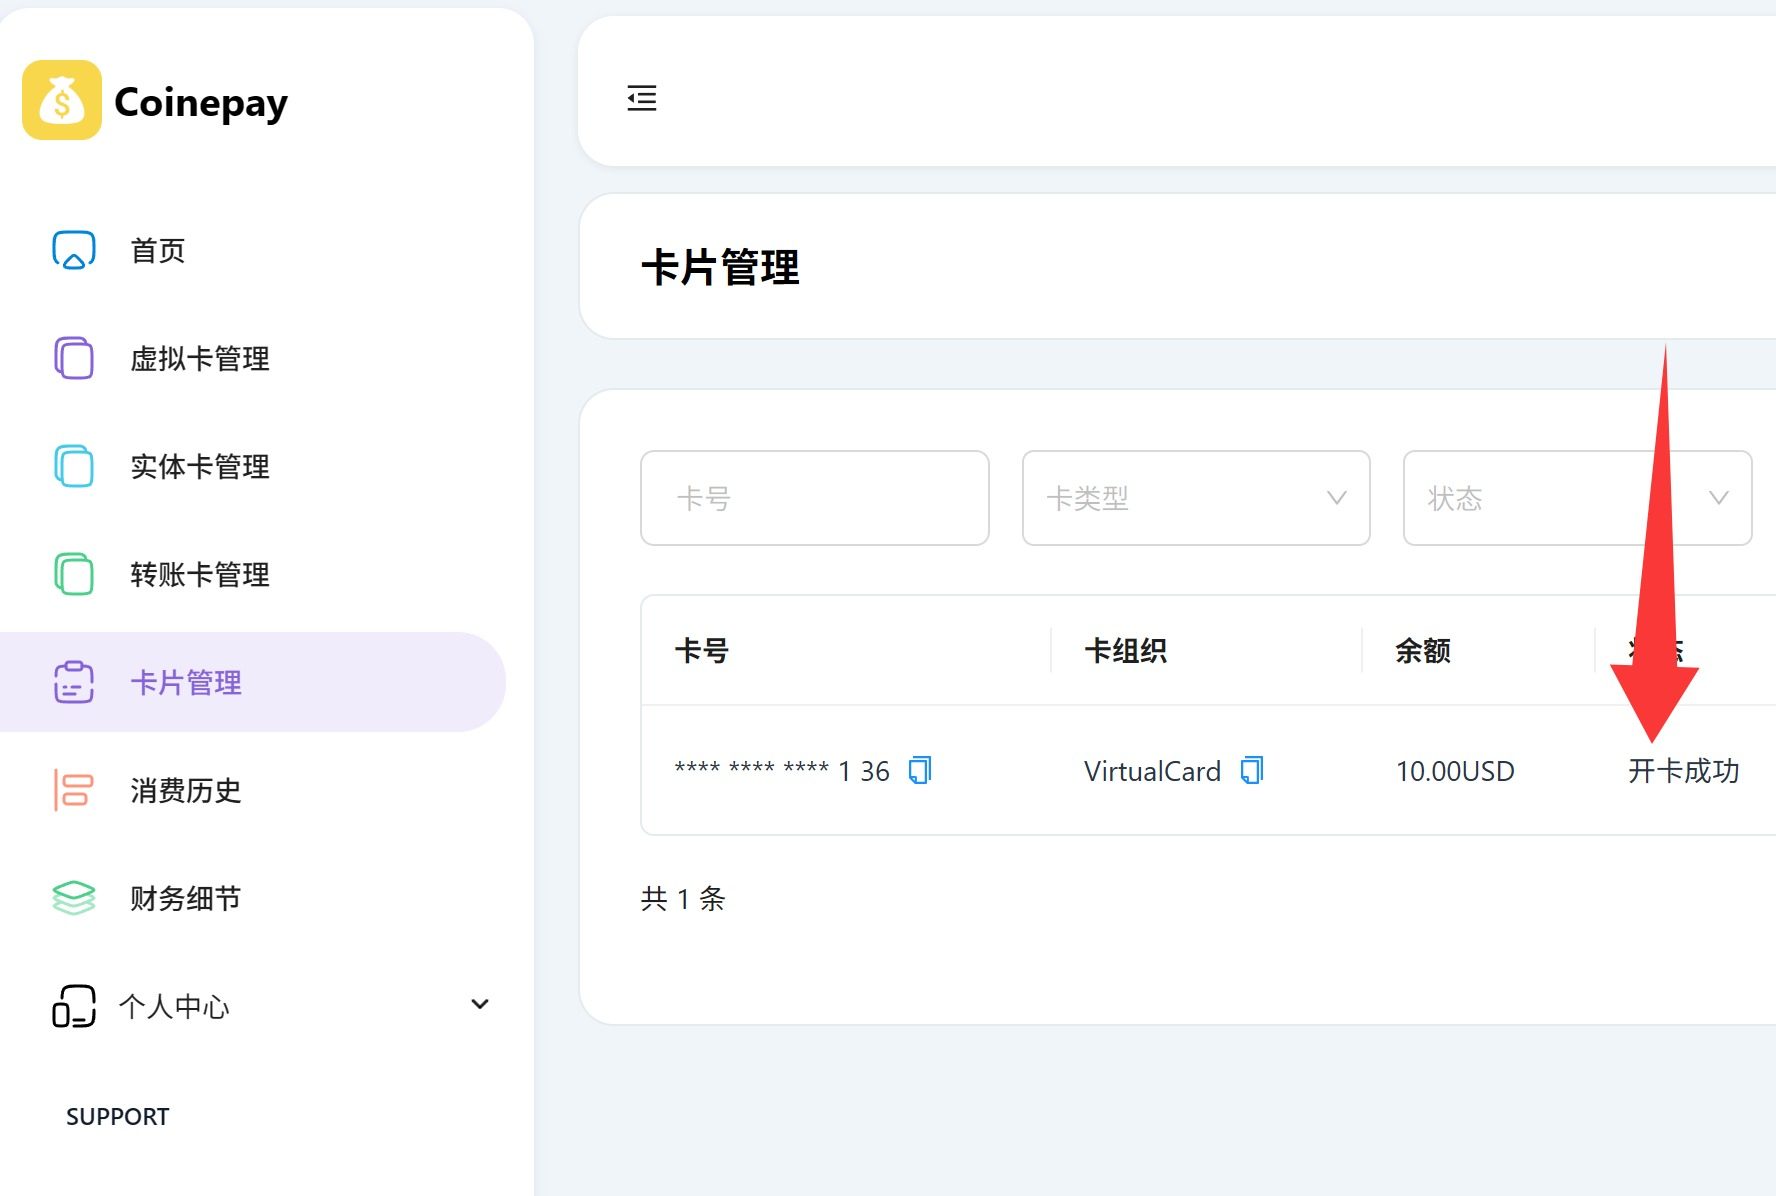Copy the masked card number

(920, 770)
